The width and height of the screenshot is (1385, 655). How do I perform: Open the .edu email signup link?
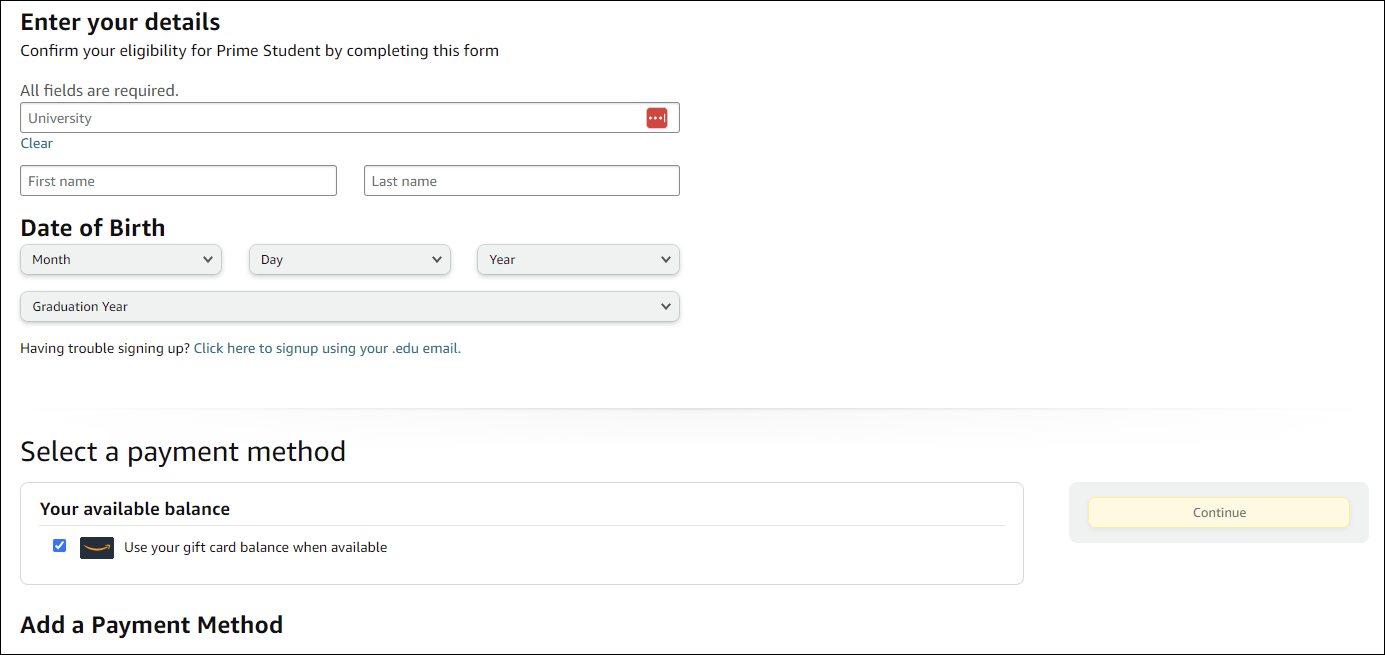[x=327, y=349]
